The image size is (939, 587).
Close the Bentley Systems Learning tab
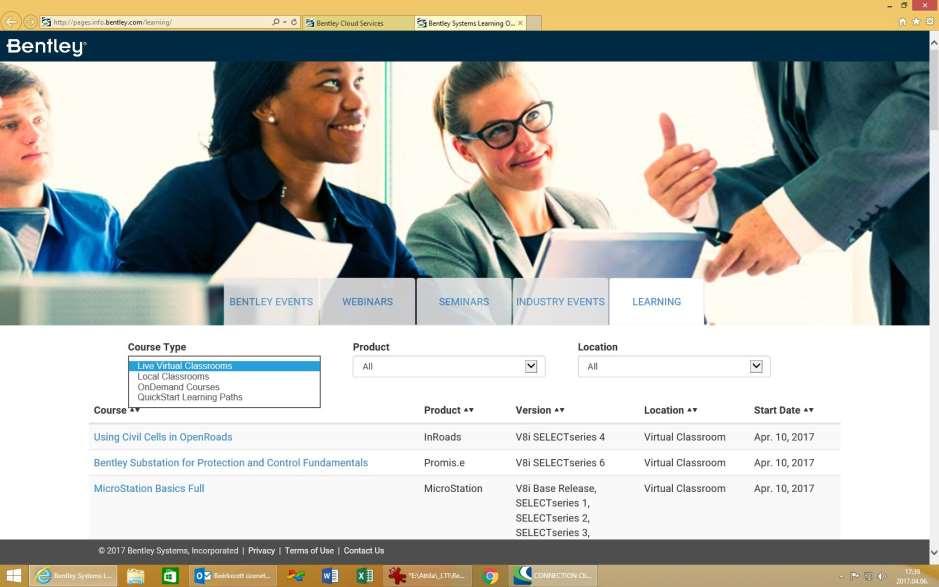pos(520,23)
